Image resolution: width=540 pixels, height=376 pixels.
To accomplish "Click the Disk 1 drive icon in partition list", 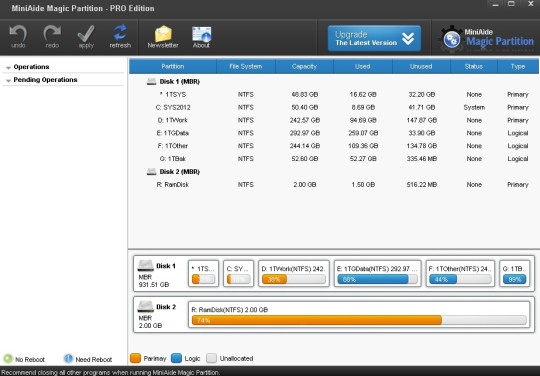I will coord(152,82).
